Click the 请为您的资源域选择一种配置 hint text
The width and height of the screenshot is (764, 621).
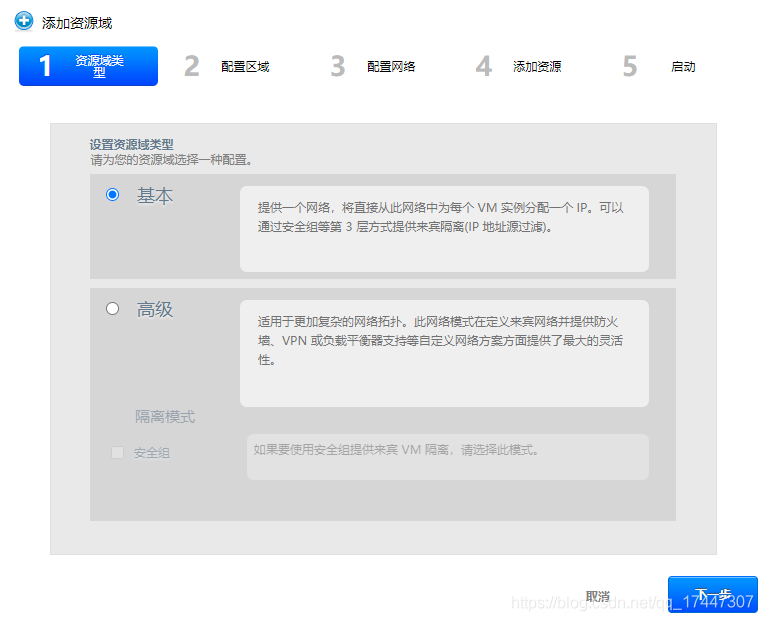tap(171, 160)
